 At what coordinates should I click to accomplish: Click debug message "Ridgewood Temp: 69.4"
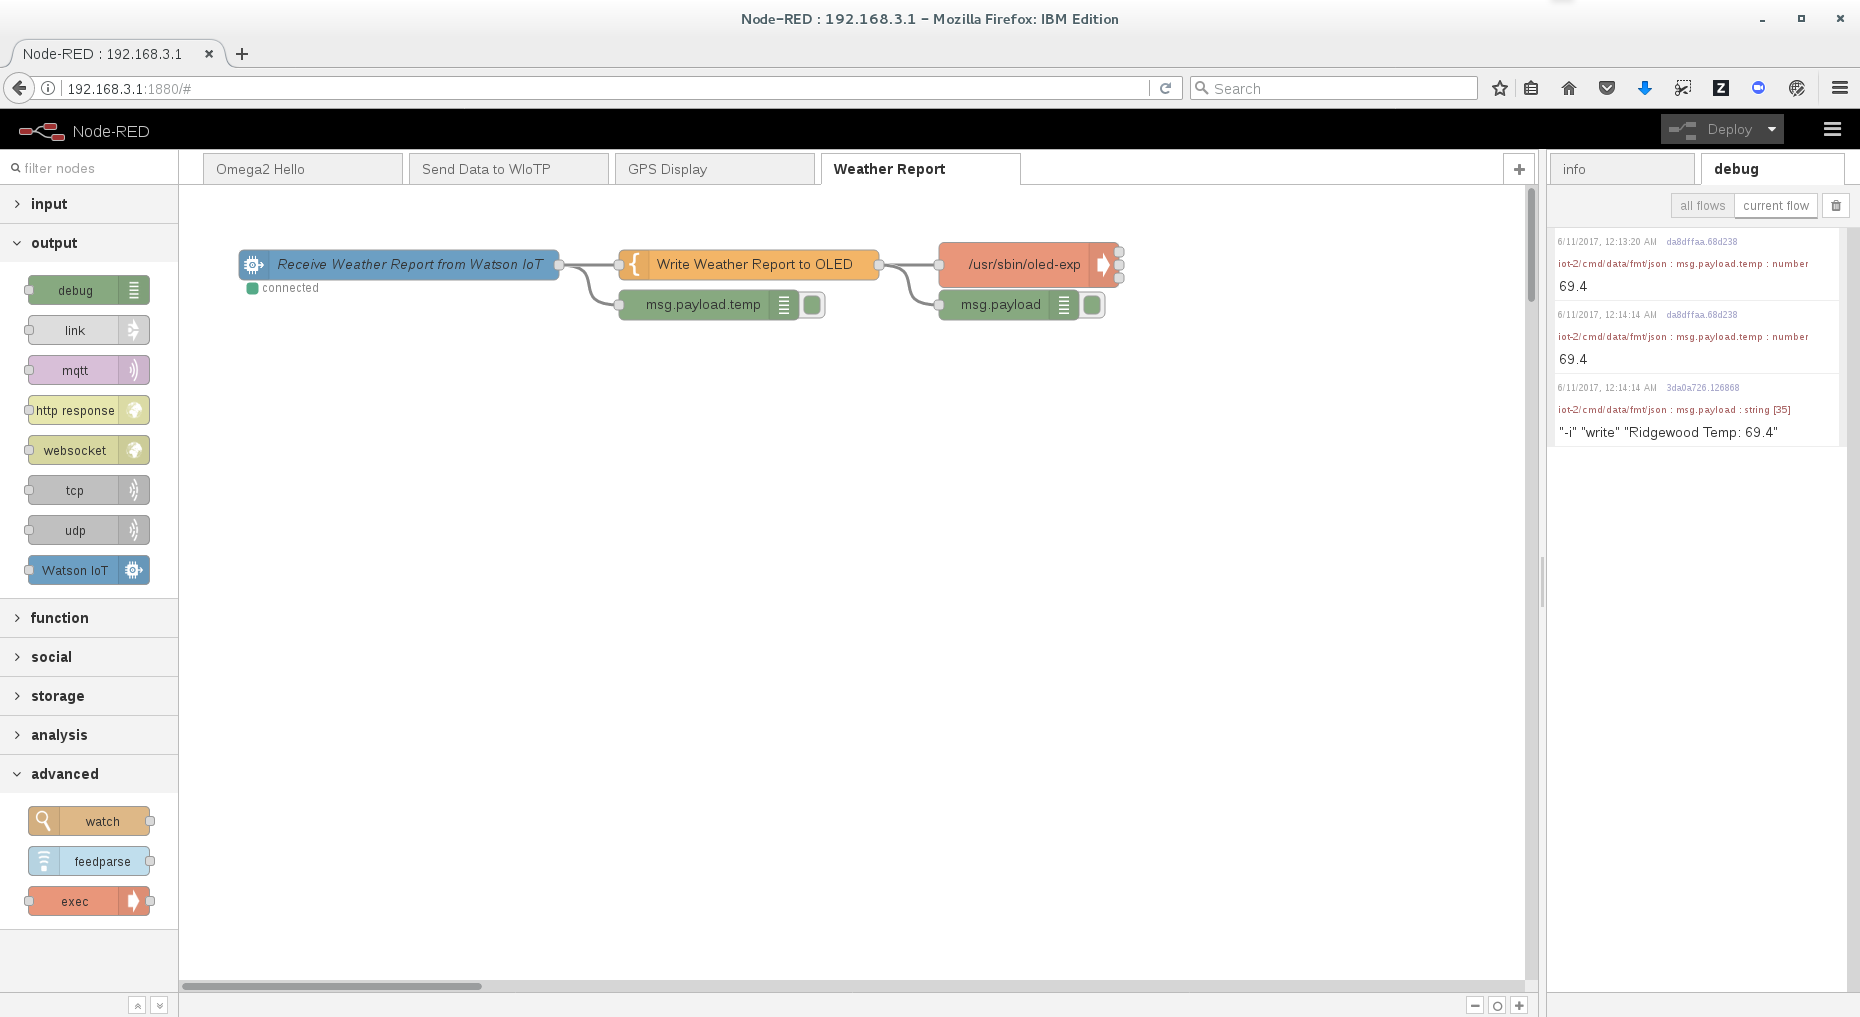tap(1668, 433)
